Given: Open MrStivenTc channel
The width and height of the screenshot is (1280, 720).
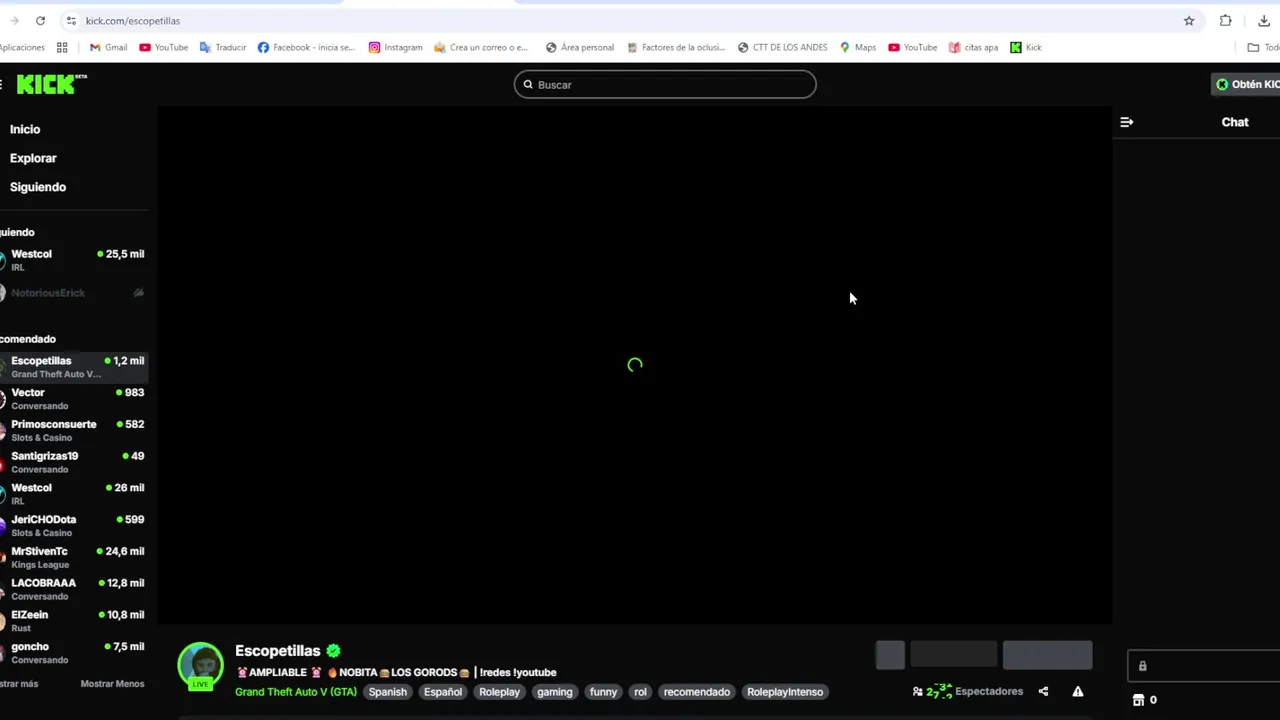Looking at the screenshot, I should [74, 558].
